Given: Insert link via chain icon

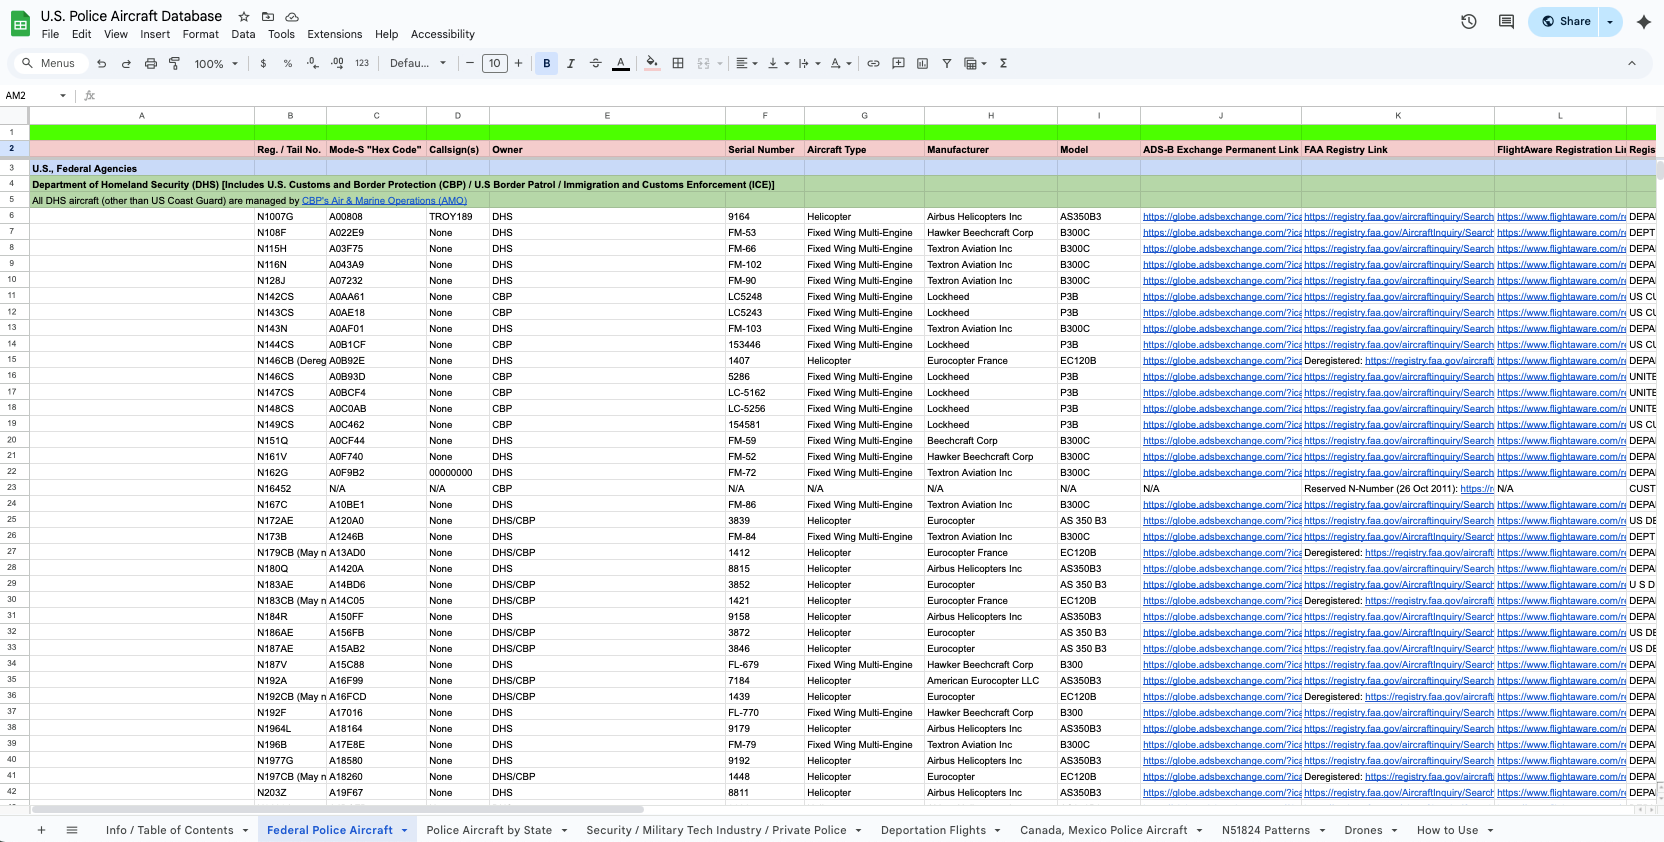Looking at the screenshot, I should click(x=873, y=63).
